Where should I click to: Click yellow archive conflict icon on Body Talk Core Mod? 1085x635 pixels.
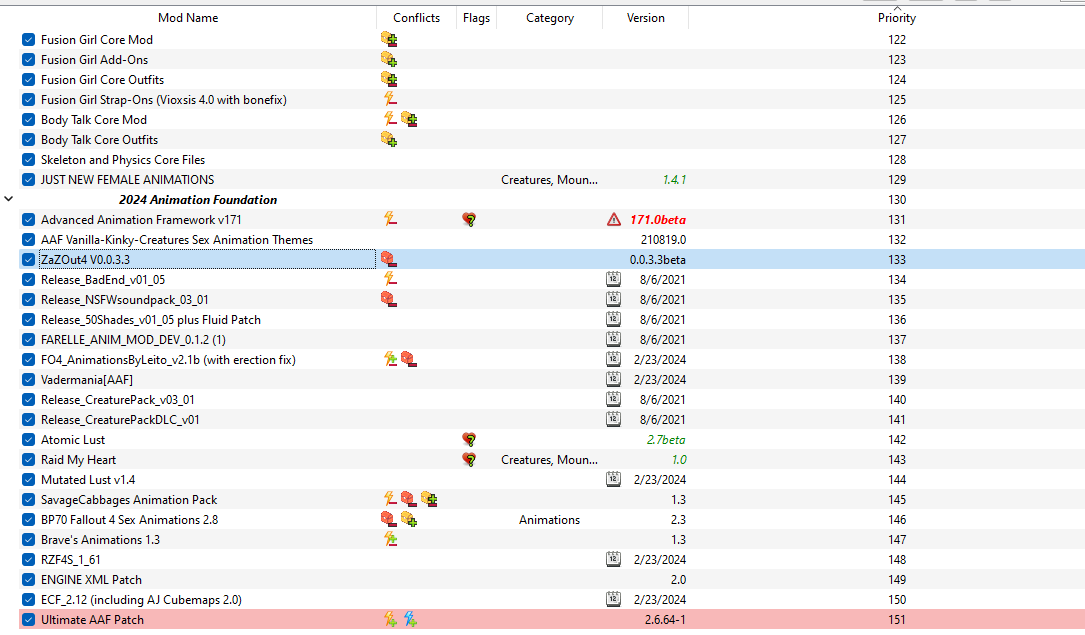click(409, 119)
